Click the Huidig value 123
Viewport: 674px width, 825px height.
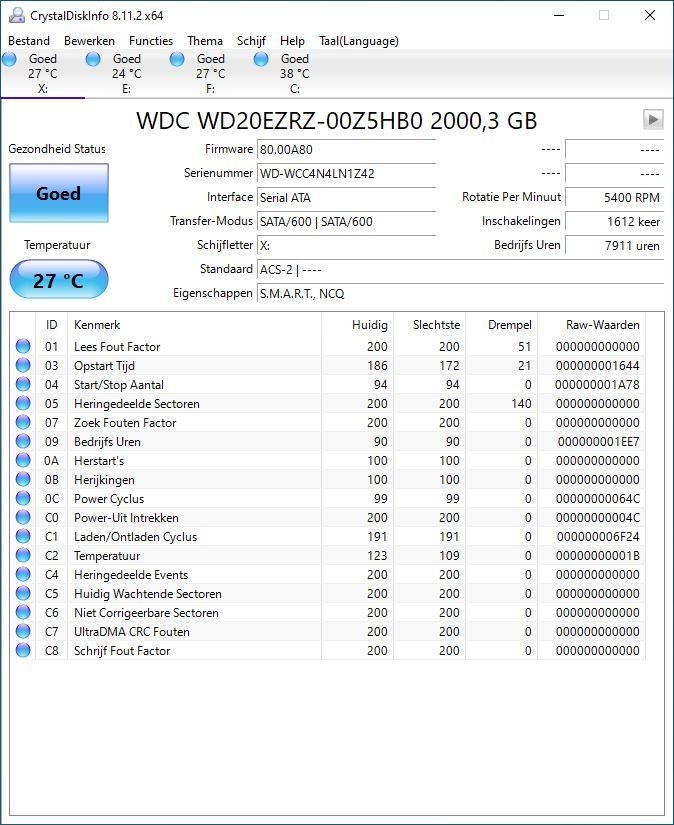(377, 555)
